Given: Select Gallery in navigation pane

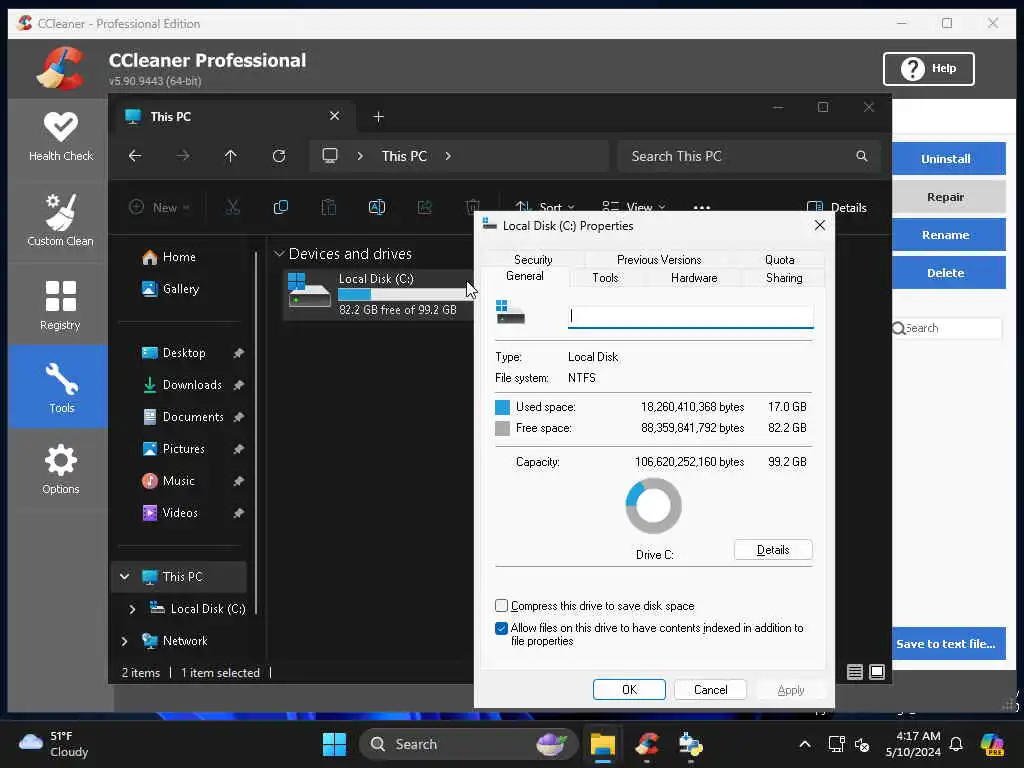Looking at the screenshot, I should coord(170,289).
